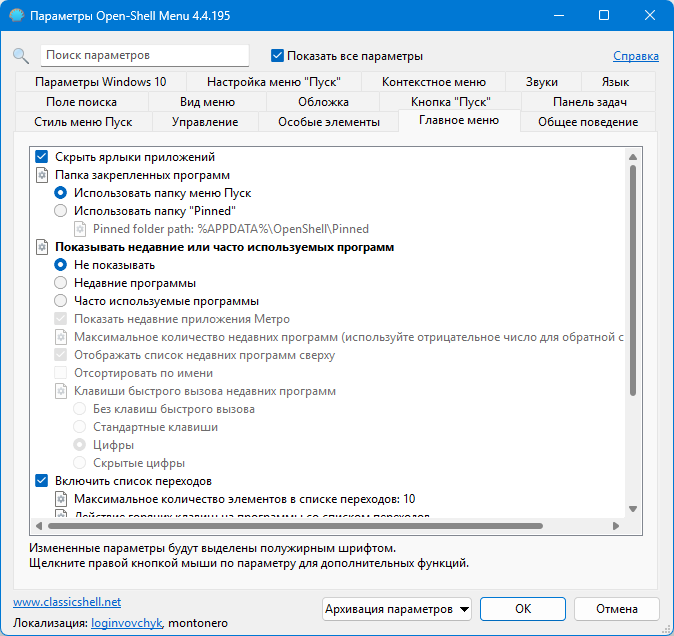Open the Справка help link
674x636 pixels.
click(636, 56)
